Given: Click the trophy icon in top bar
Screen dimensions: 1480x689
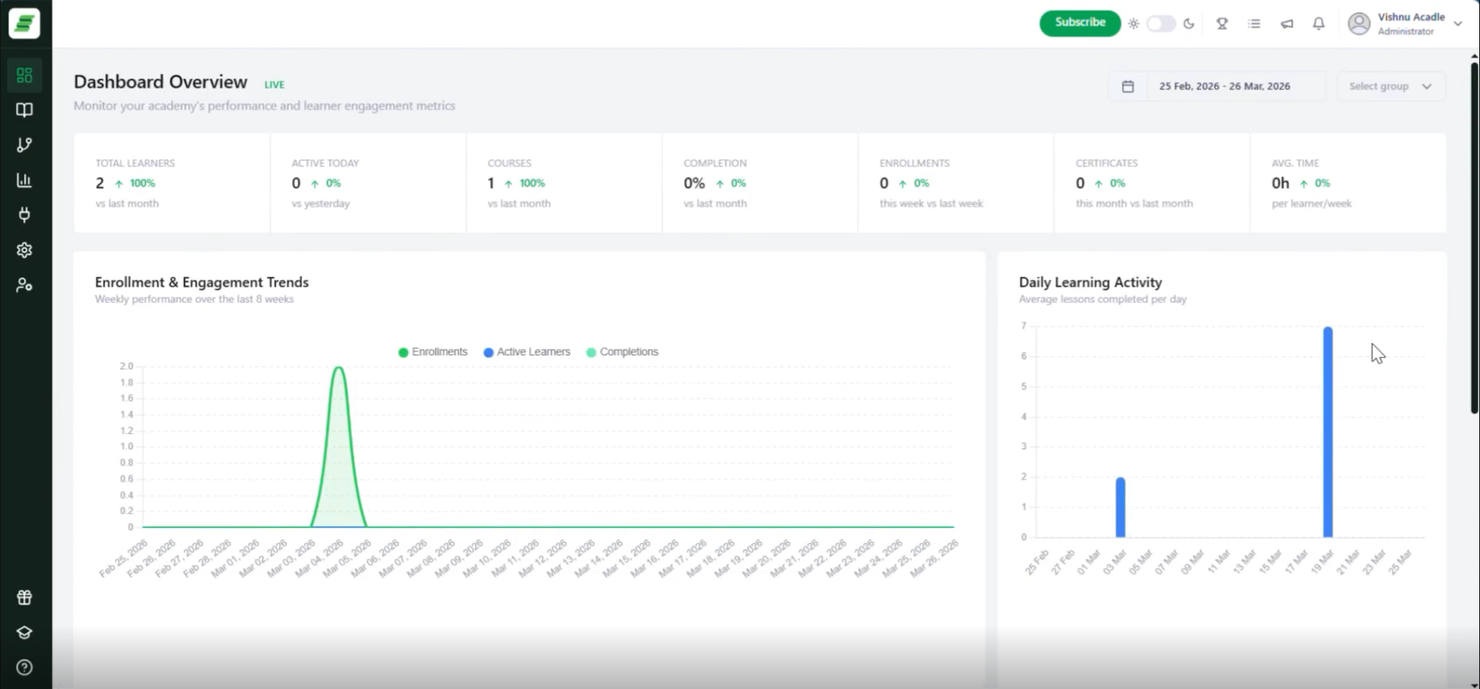Looking at the screenshot, I should pos(1221,24).
